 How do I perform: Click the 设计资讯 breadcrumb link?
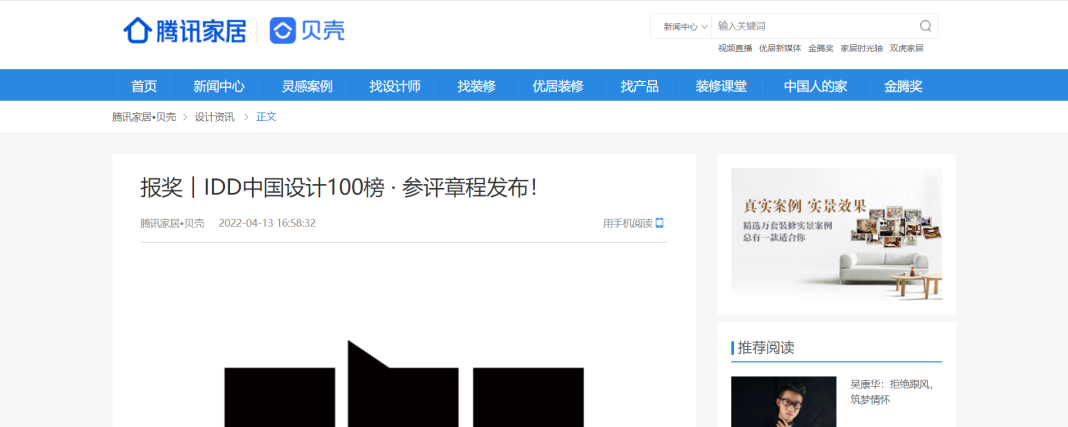pyautogui.click(x=215, y=117)
